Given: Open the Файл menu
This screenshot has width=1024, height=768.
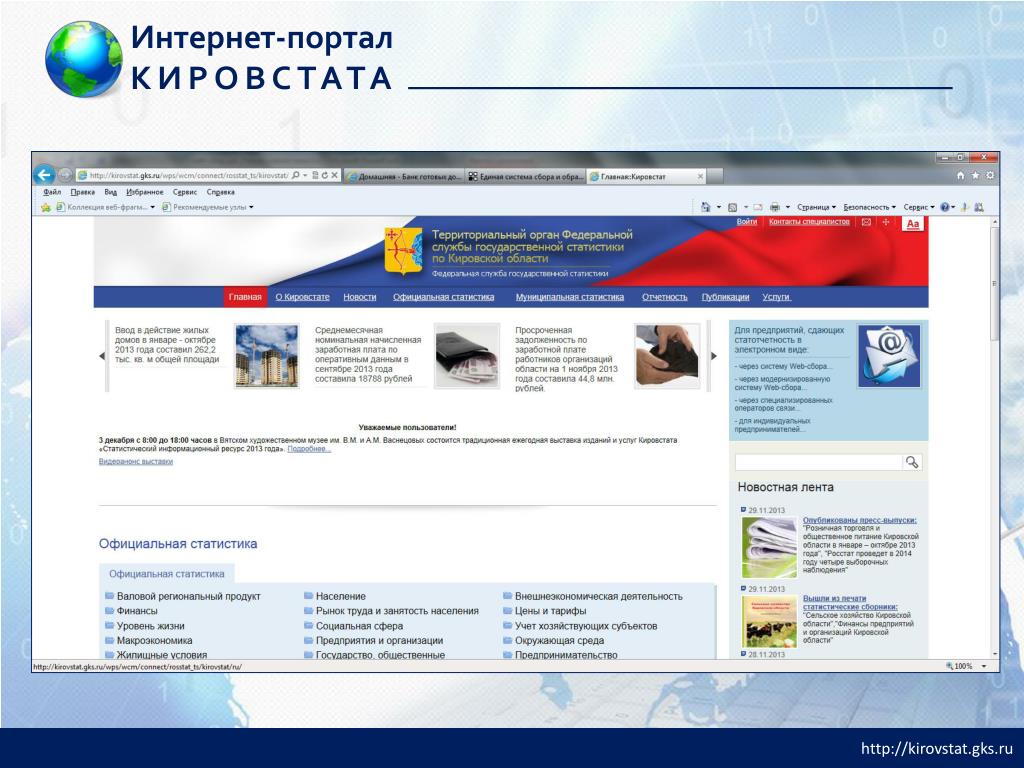Looking at the screenshot, I should [52, 192].
